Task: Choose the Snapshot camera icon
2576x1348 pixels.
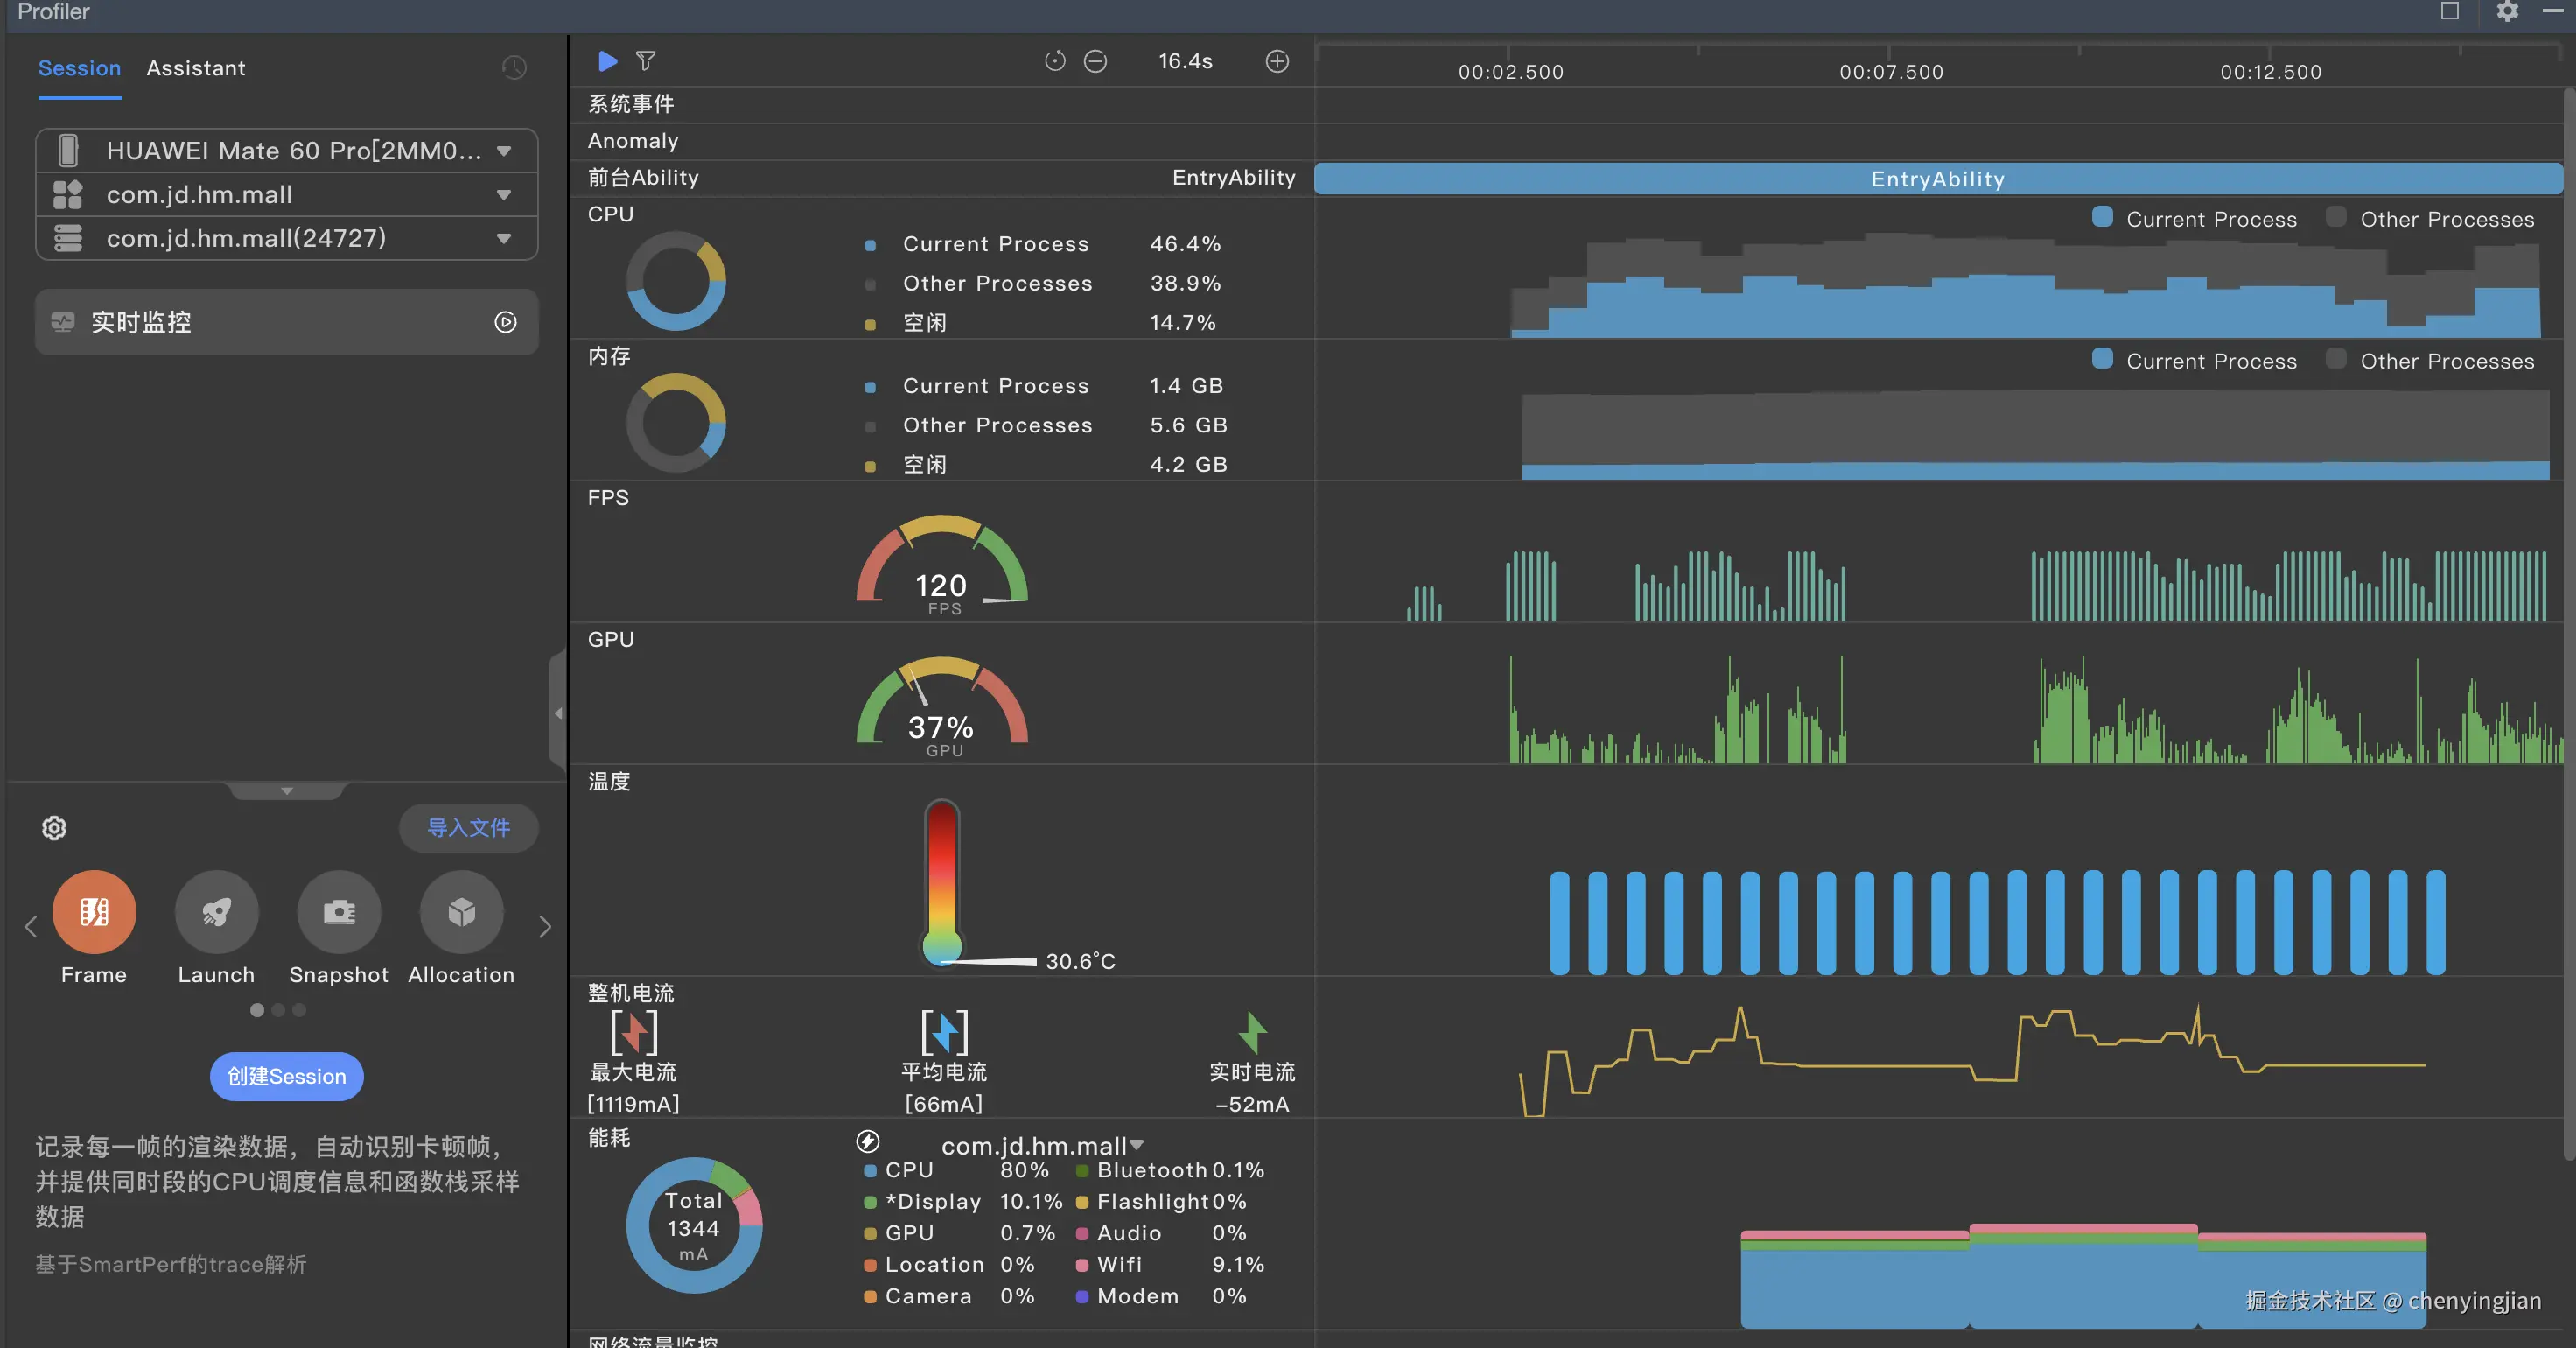Action: pos(339,912)
